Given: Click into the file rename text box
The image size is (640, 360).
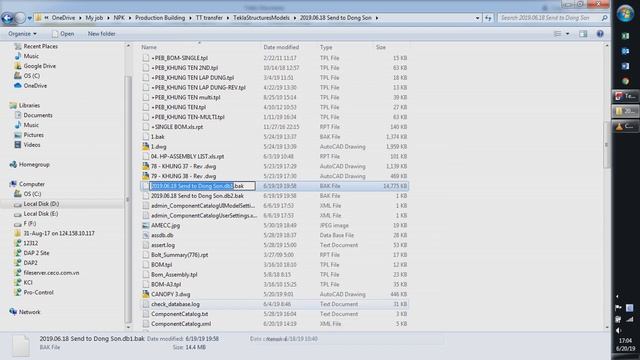Looking at the screenshot, I should click(x=202, y=186).
